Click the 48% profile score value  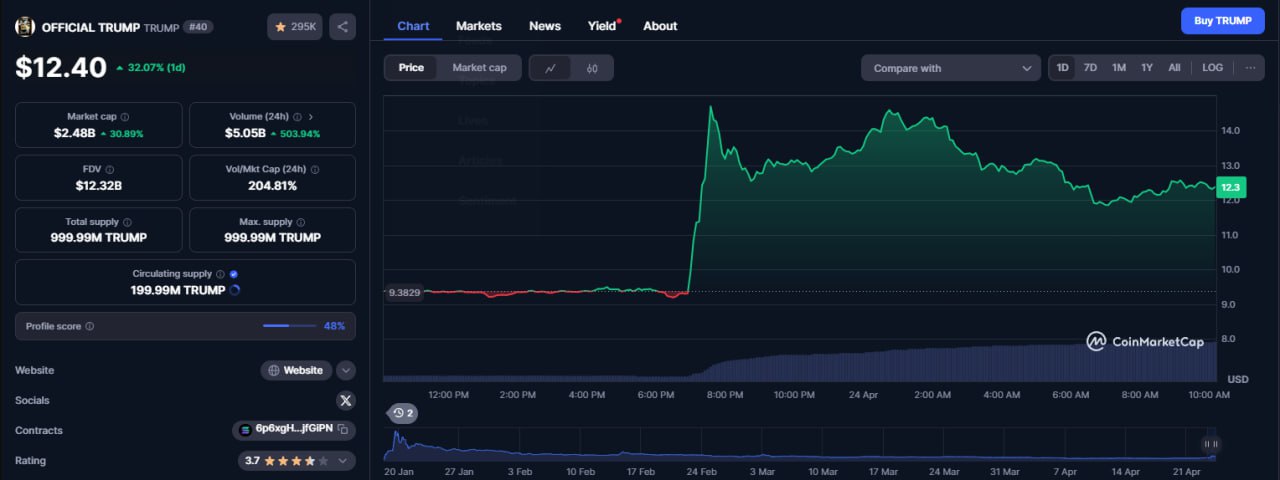click(334, 326)
